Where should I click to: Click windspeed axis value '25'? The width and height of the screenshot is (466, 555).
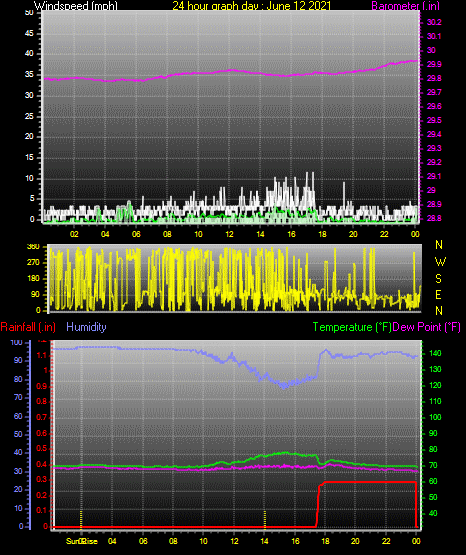pyautogui.click(x=29, y=116)
